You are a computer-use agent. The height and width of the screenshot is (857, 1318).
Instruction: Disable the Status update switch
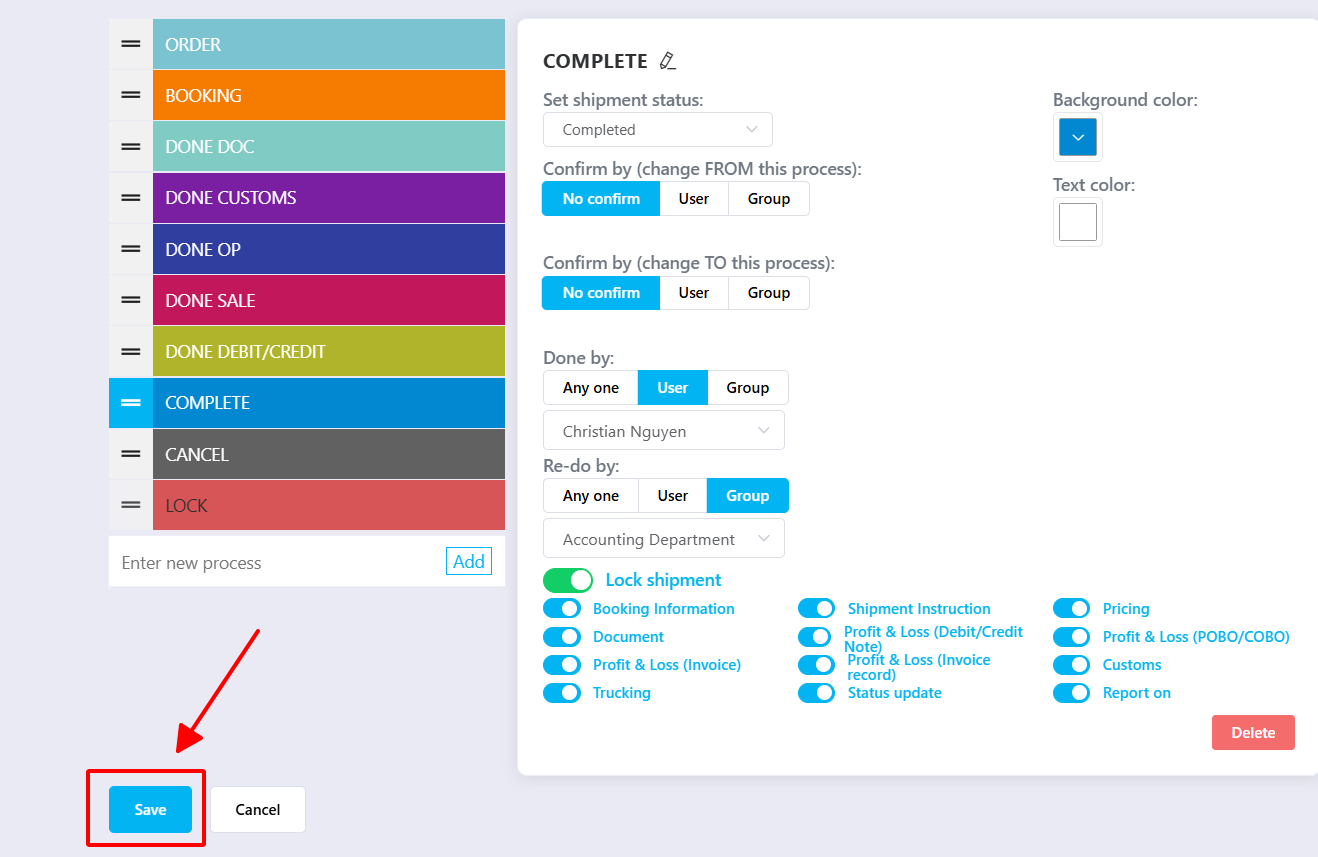[x=817, y=692]
